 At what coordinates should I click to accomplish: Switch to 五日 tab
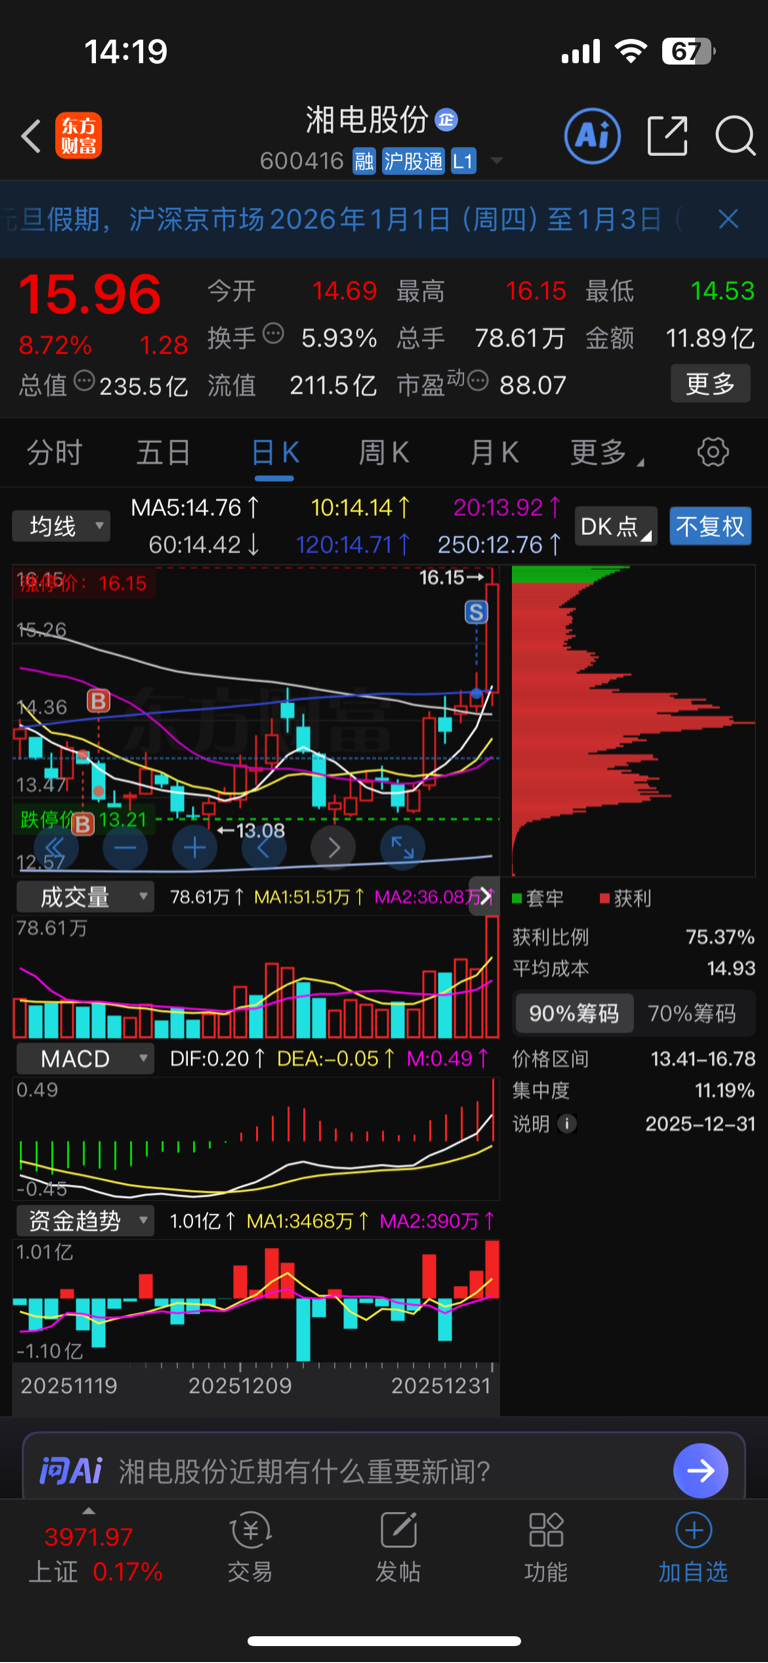pyautogui.click(x=164, y=453)
